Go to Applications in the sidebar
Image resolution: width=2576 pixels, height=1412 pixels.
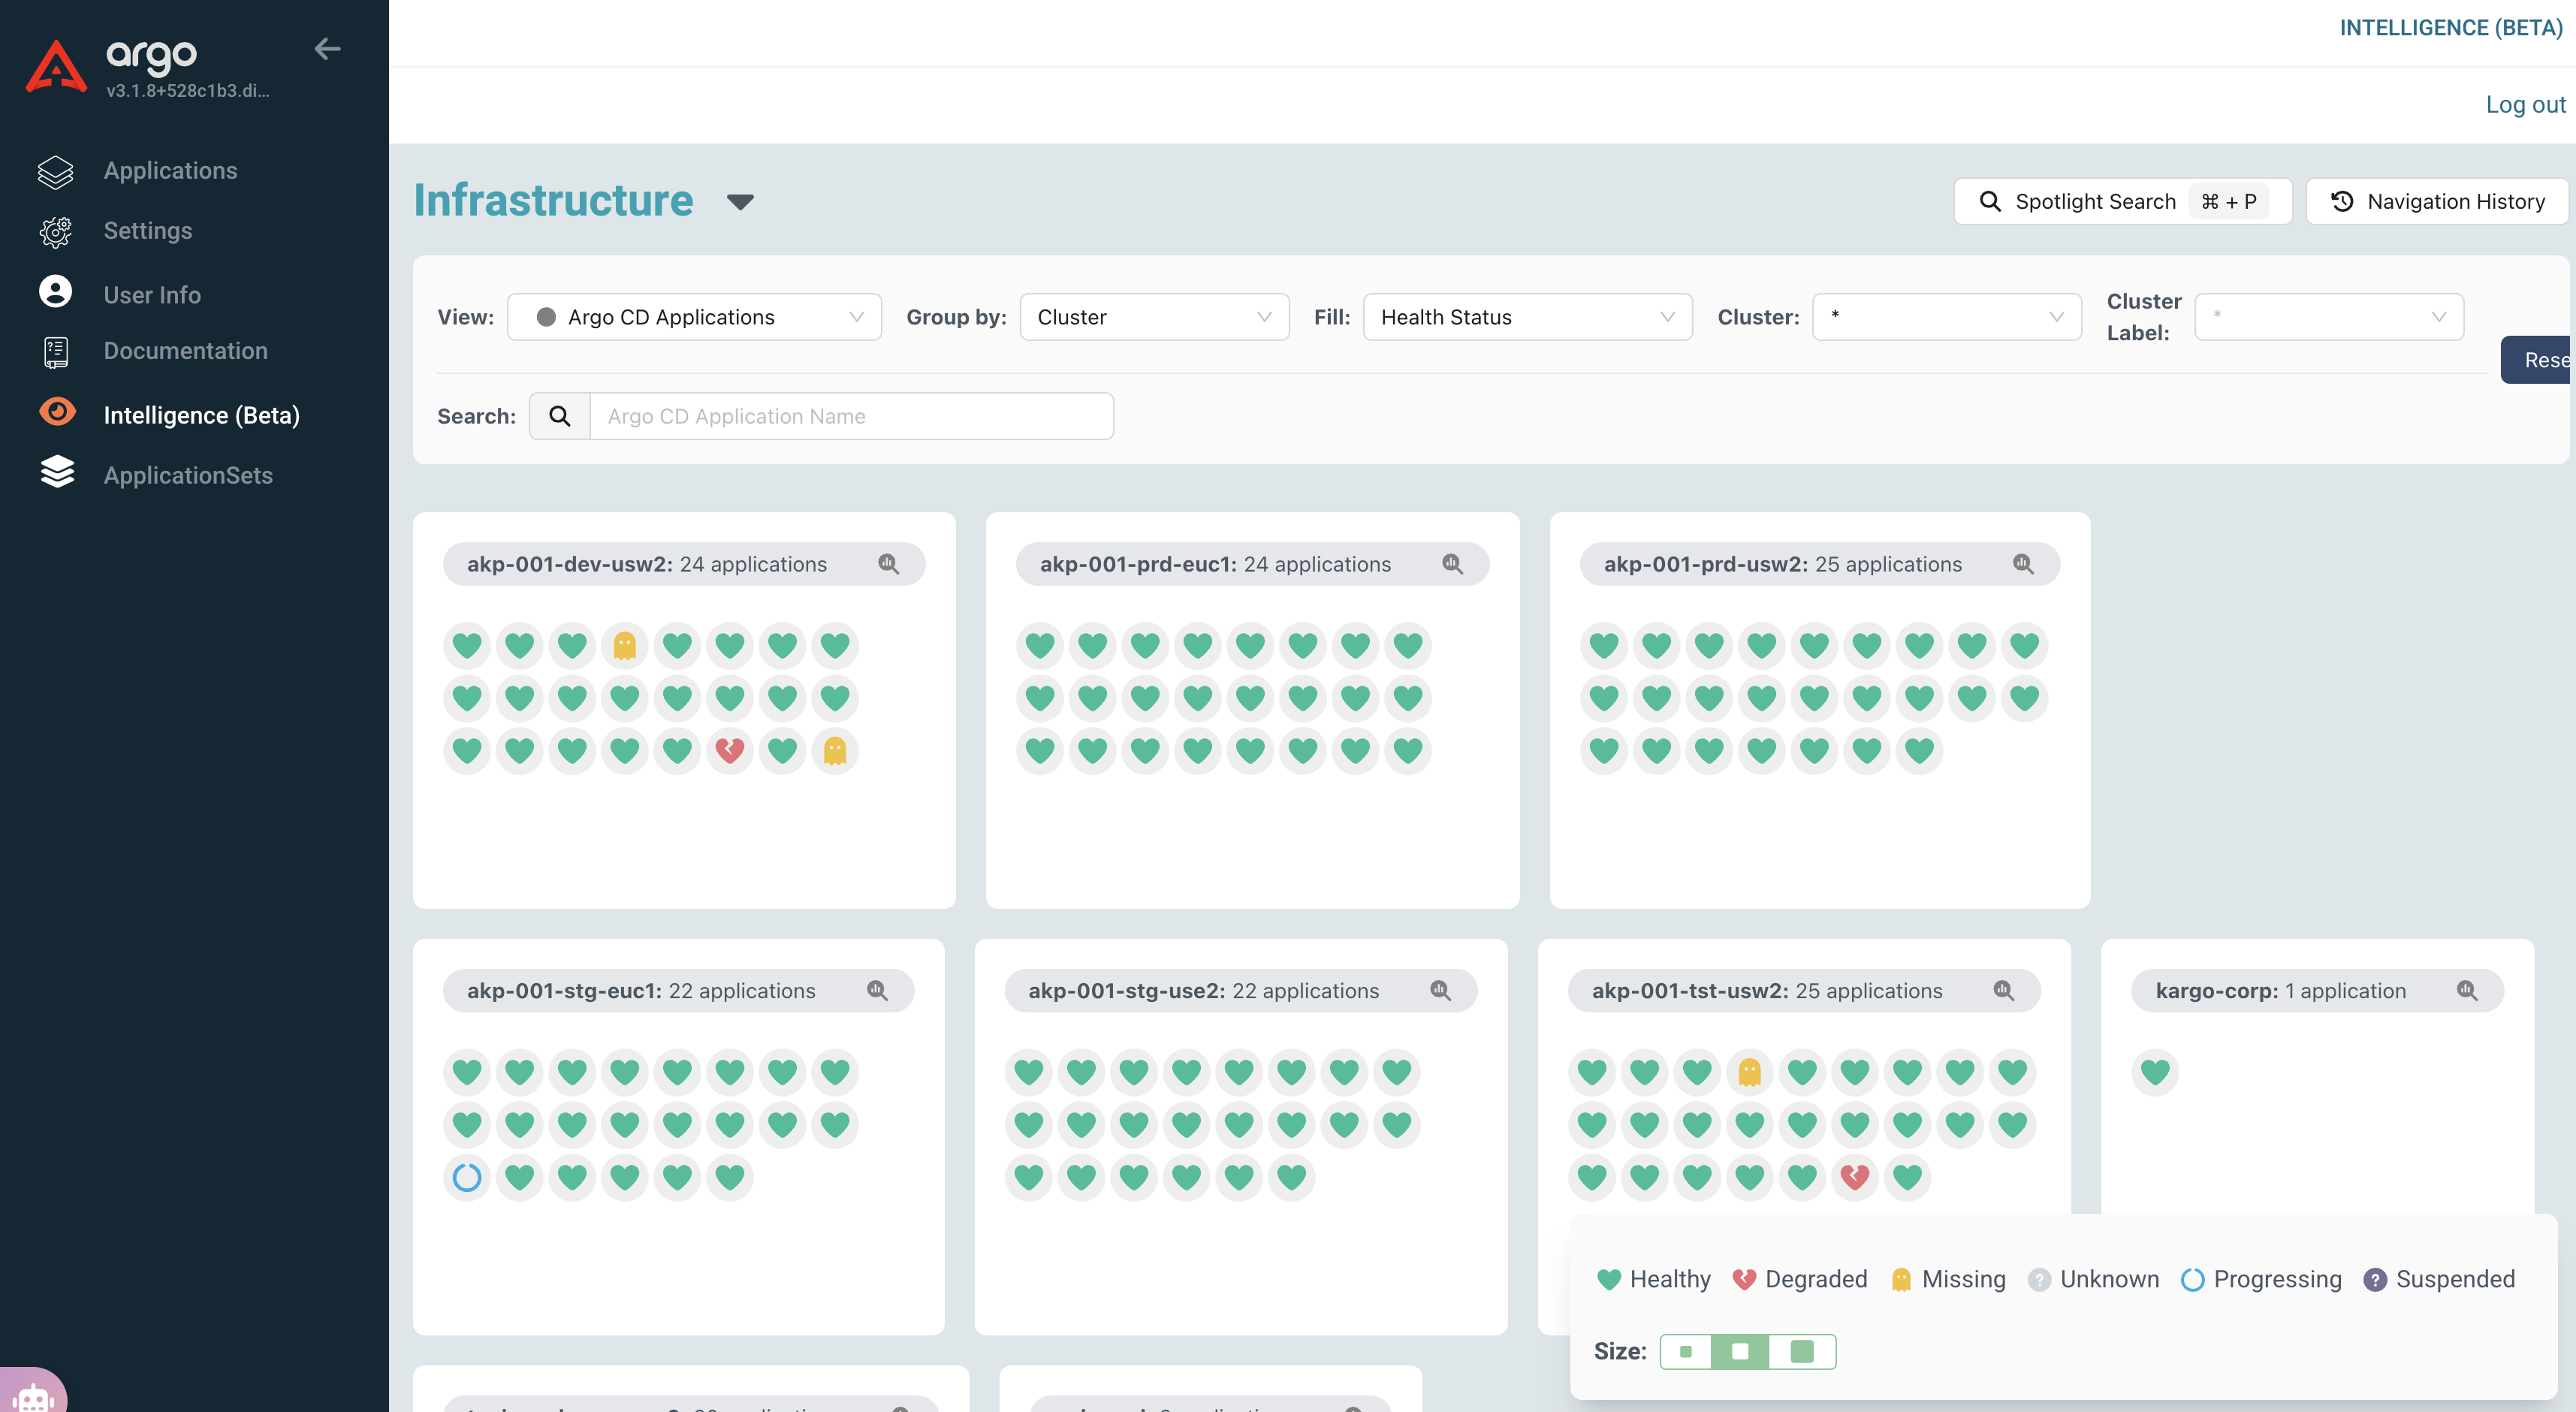(170, 171)
